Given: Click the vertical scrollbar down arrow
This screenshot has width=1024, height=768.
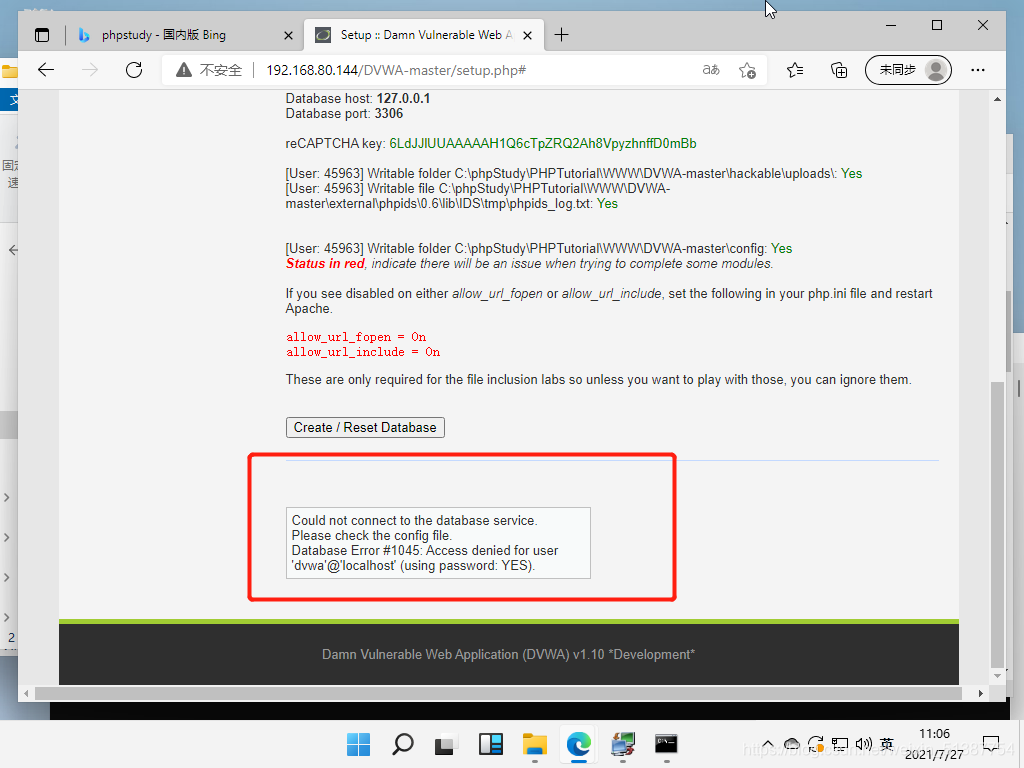Looking at the screenshot, I should (997, 676).
